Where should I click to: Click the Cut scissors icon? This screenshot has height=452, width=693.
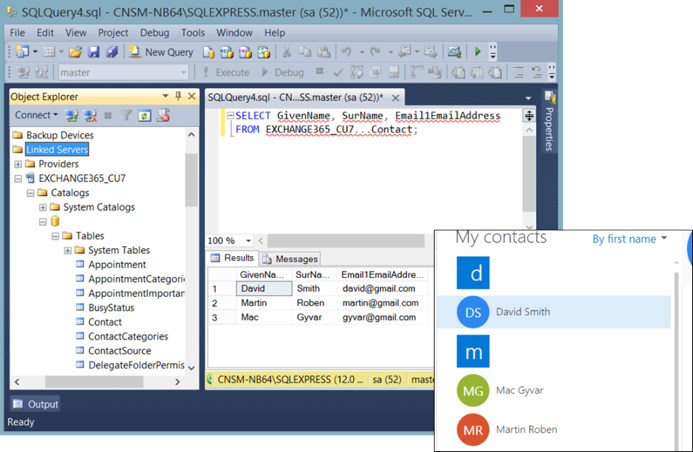(x=286, y=52)
